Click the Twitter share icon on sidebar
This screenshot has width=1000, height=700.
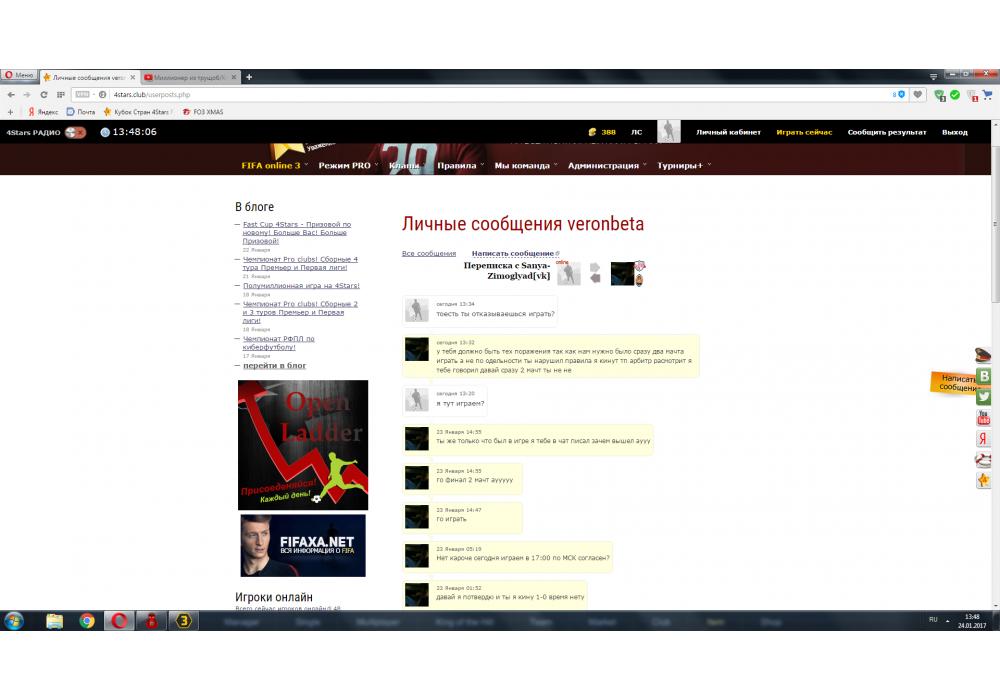983,397
